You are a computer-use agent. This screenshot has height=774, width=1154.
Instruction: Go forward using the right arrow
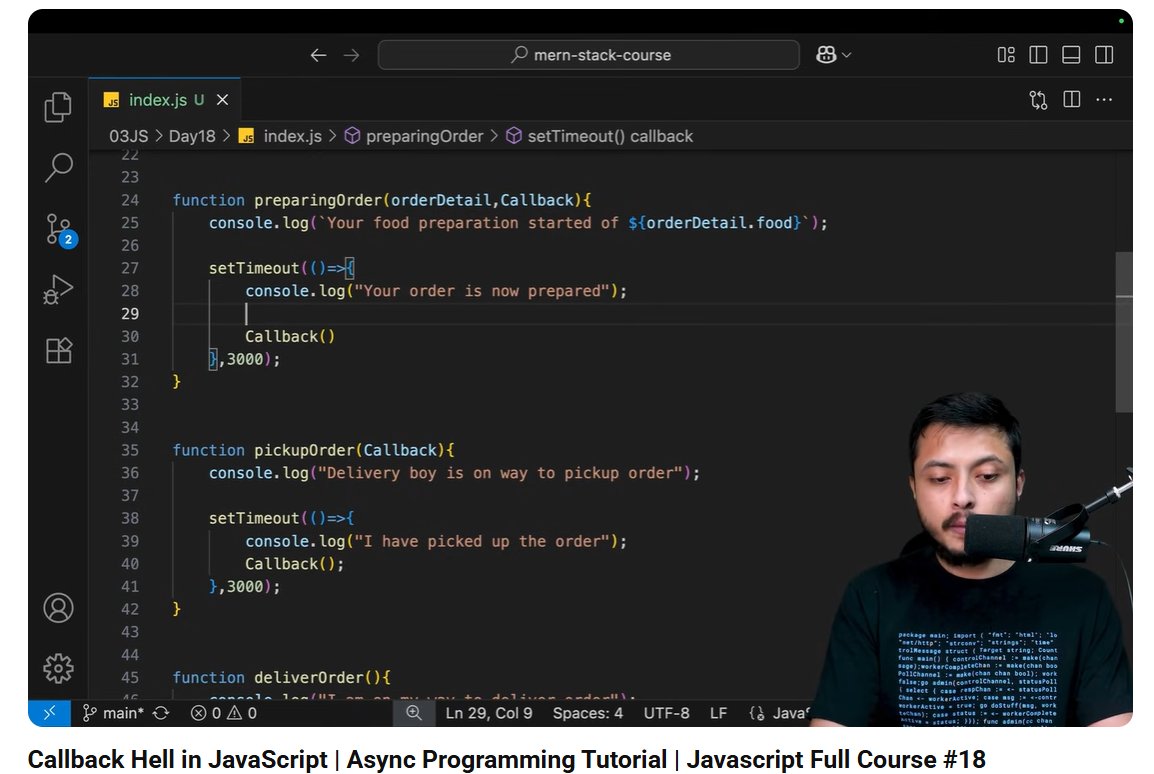coord(352,55)
